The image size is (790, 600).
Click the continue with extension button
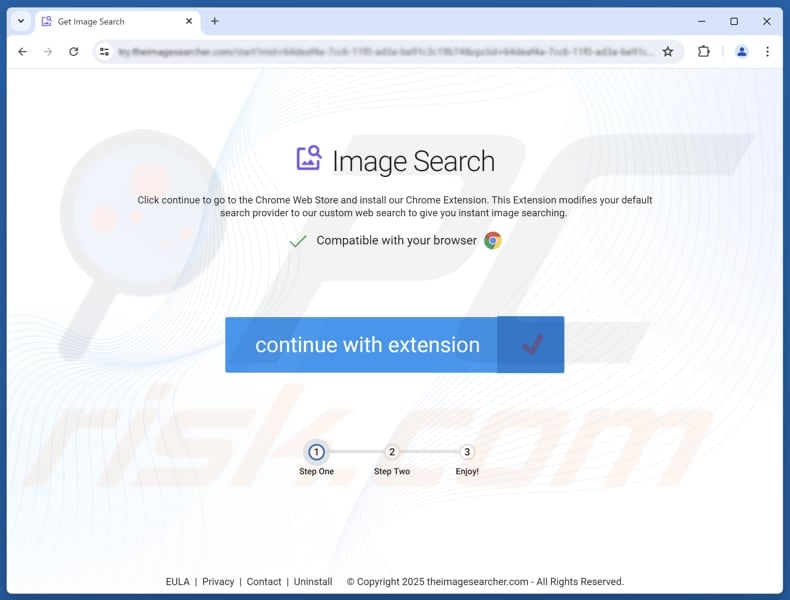point(367,345)
